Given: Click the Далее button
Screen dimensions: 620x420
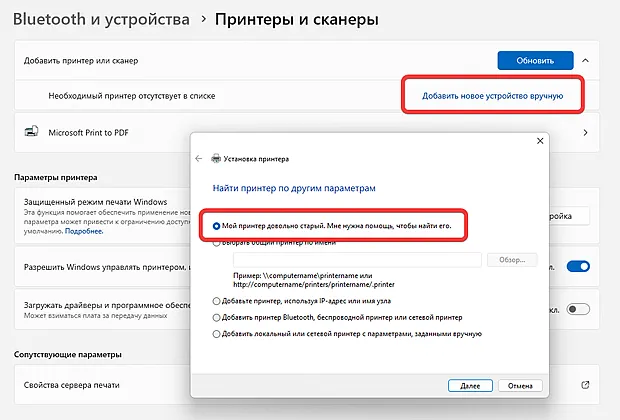Looking at the screenshot, I should tap(470, 386).
